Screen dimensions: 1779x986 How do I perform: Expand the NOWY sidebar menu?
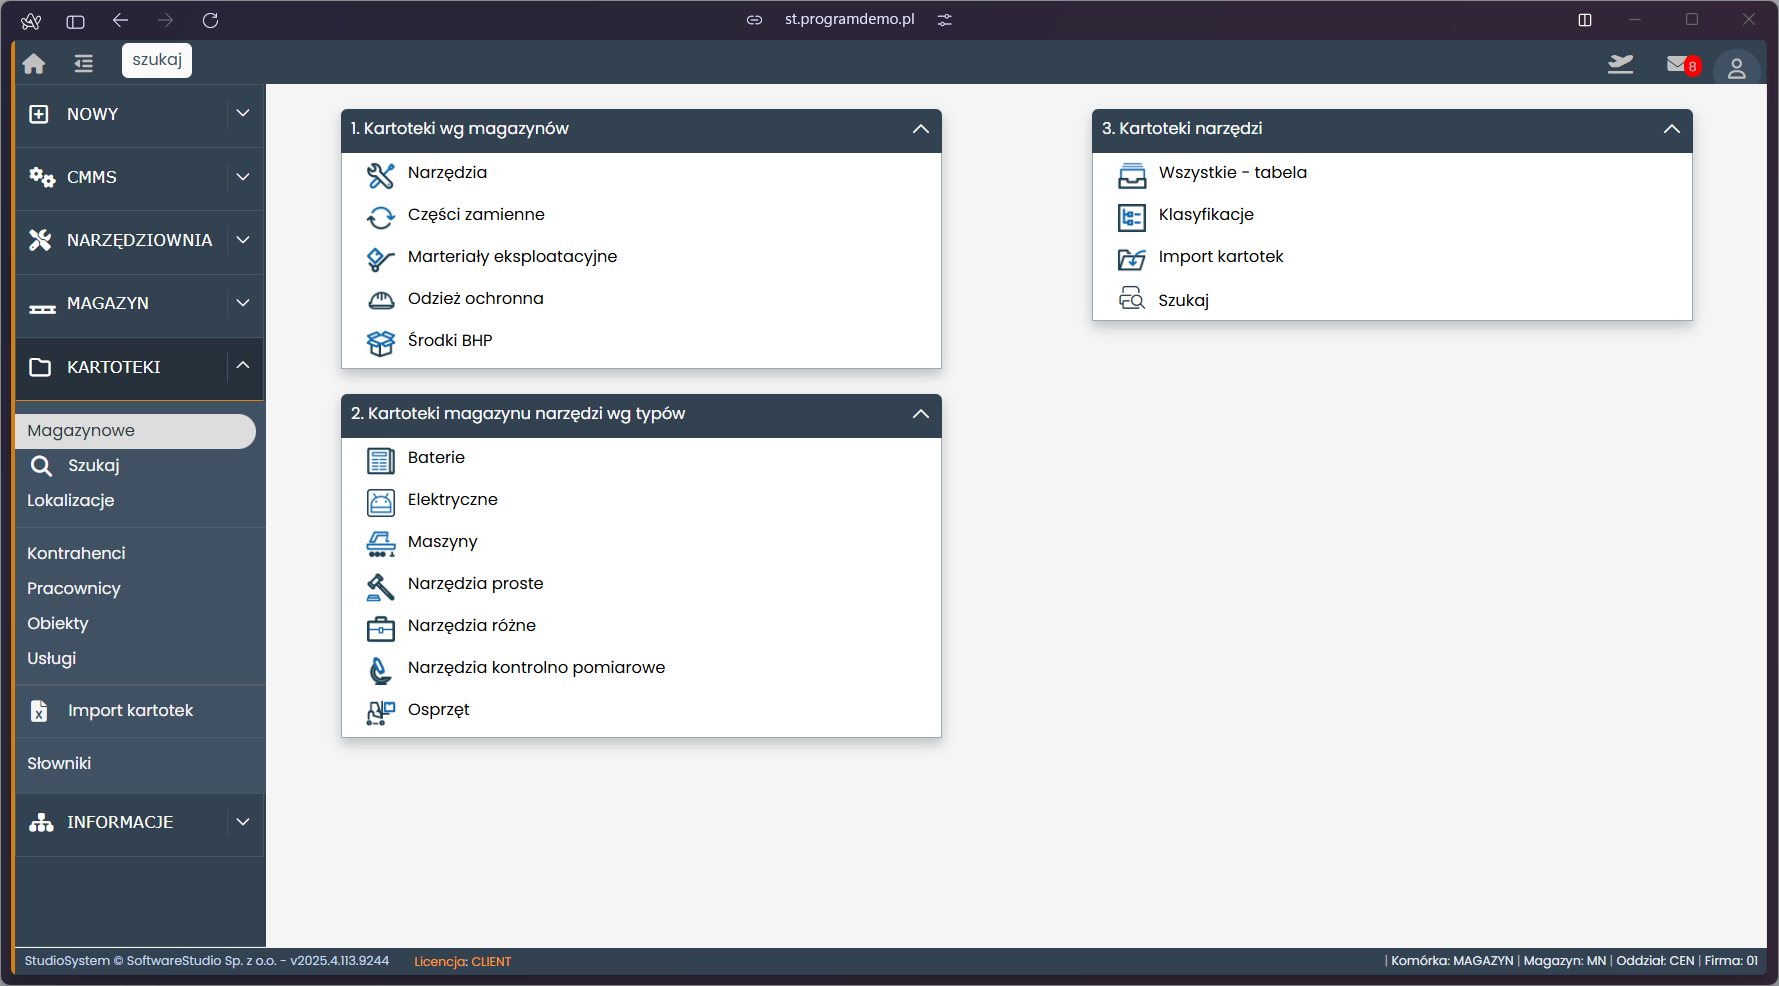click(x=242, y=114)
